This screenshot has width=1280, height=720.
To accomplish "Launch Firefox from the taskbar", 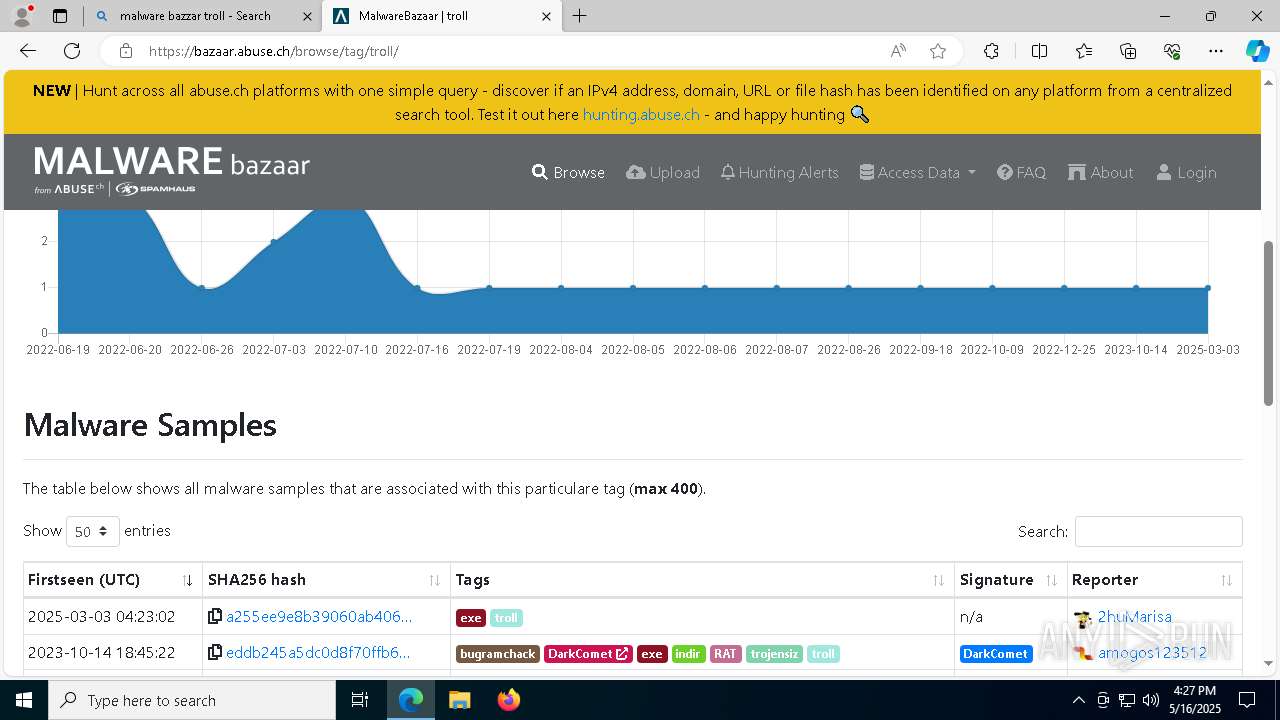I will pos(509,700).
